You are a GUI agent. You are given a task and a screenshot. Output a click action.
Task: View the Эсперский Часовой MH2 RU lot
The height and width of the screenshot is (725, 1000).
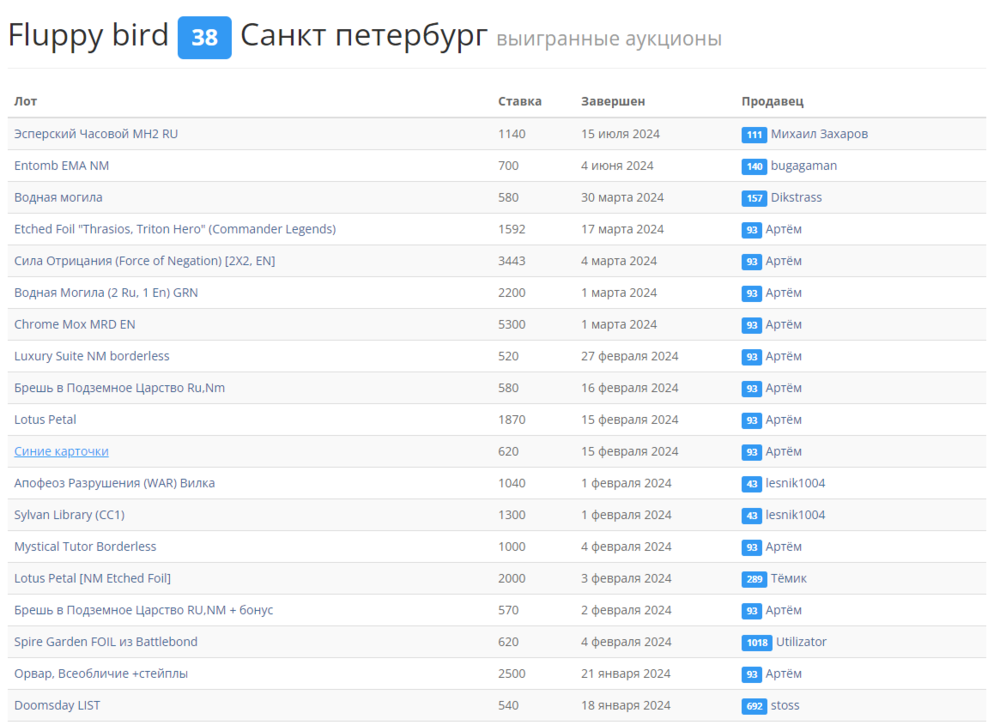click(96, 133)
